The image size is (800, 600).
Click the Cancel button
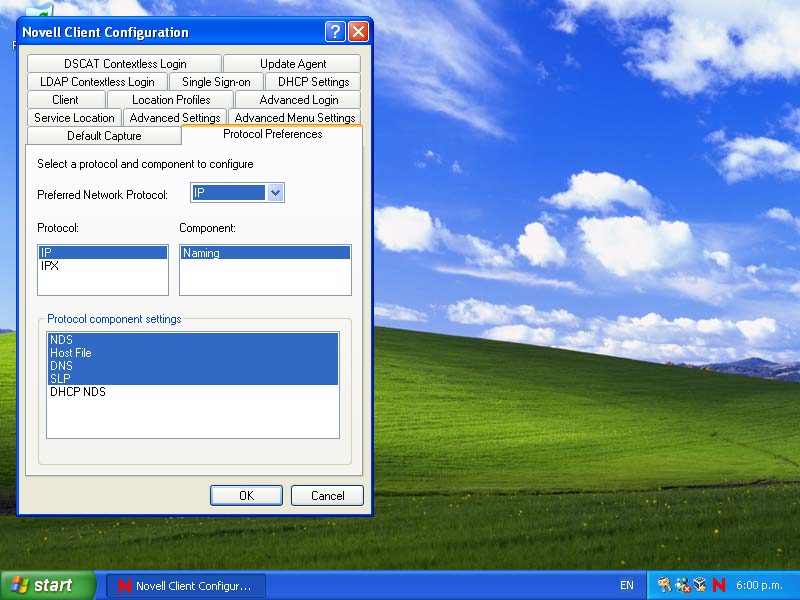328,495
